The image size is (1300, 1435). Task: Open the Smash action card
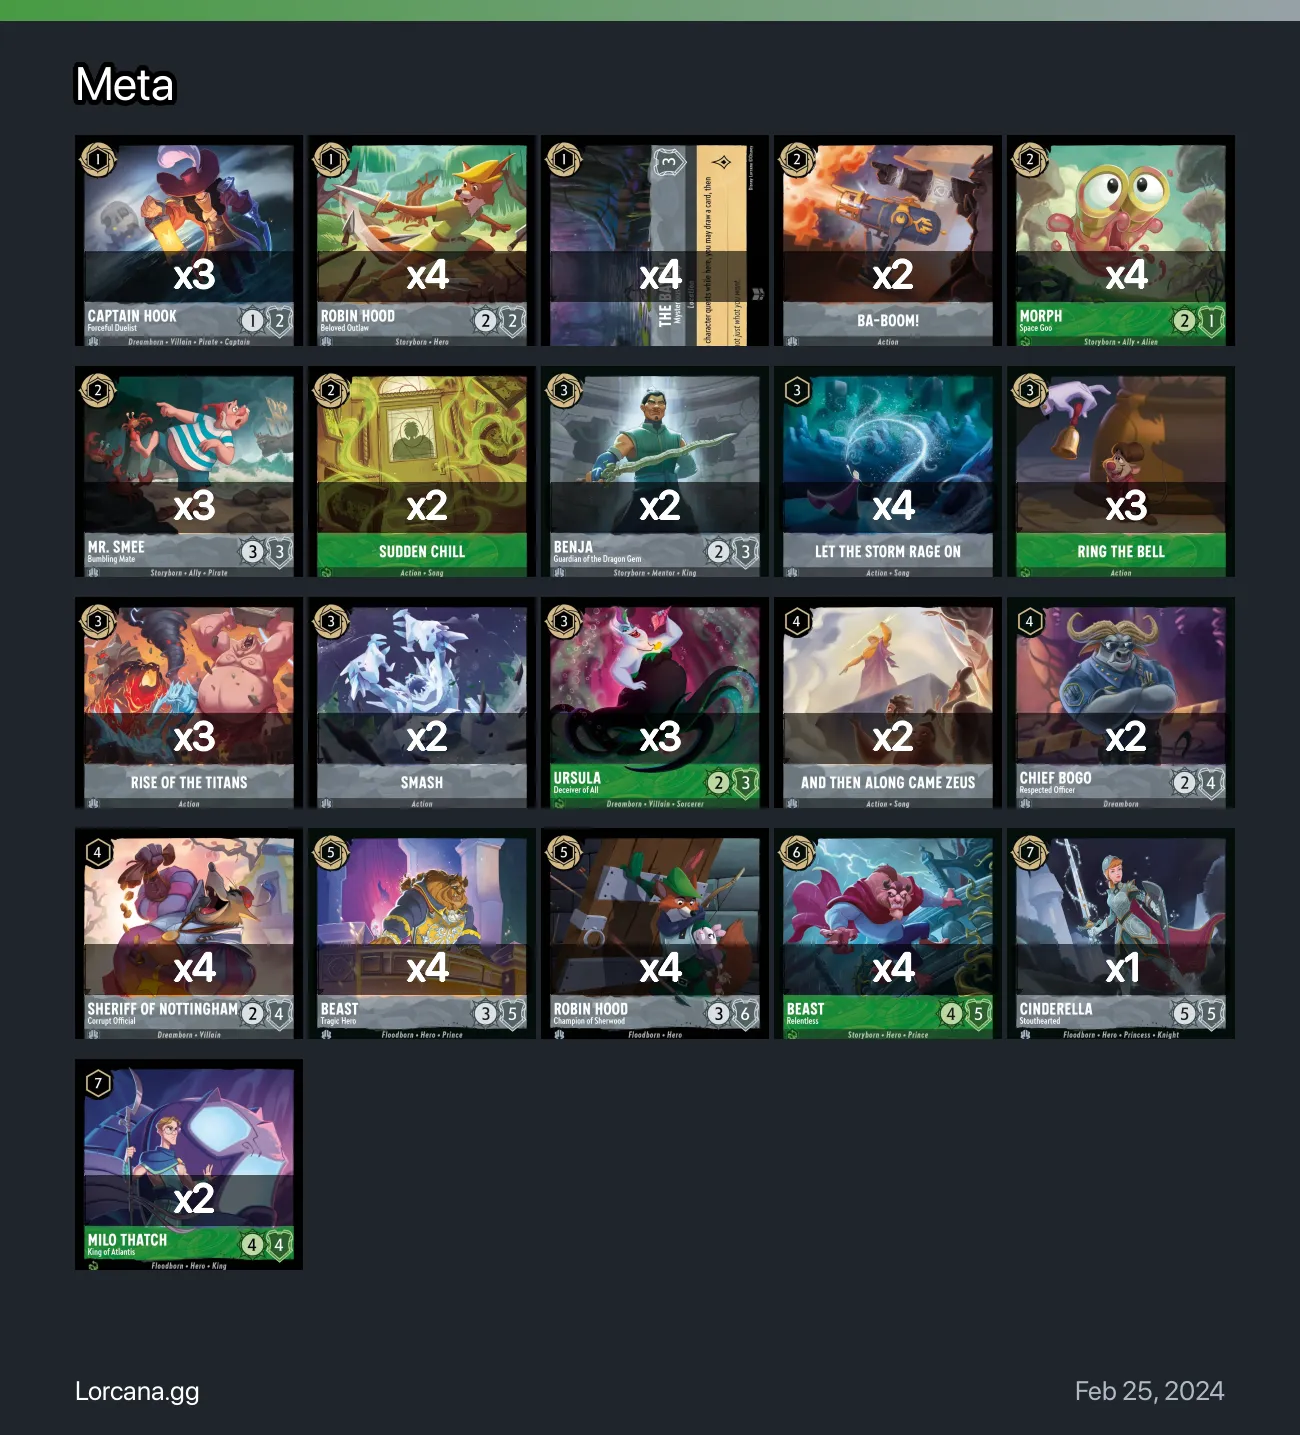422,703
